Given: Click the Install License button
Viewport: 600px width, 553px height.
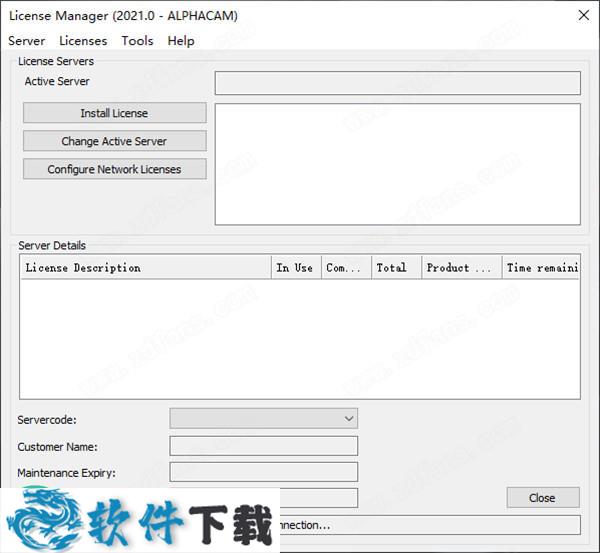Looking at the screenshot, I should click(114, 113).
